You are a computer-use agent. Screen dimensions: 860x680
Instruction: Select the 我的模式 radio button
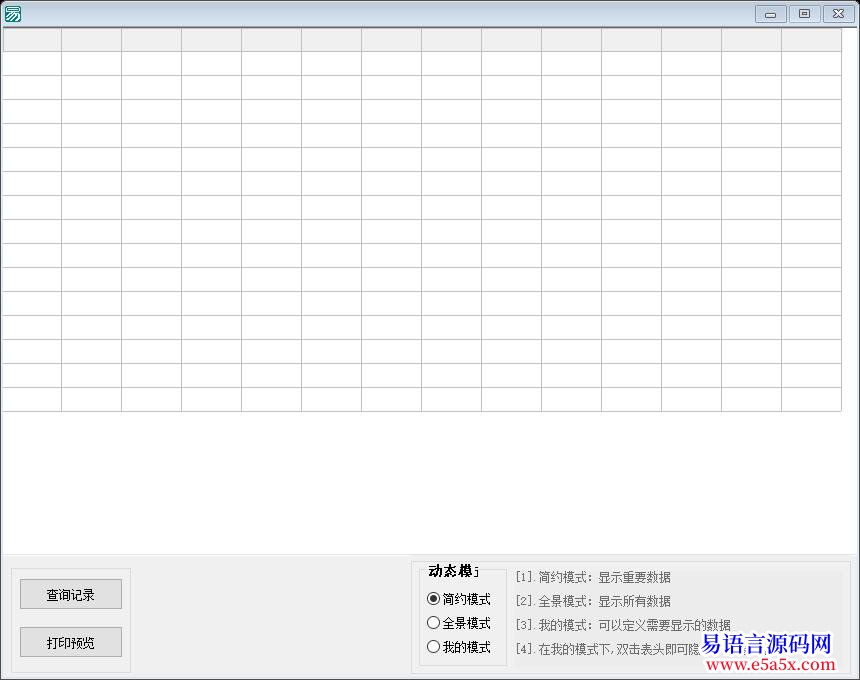tap(432, 646)
